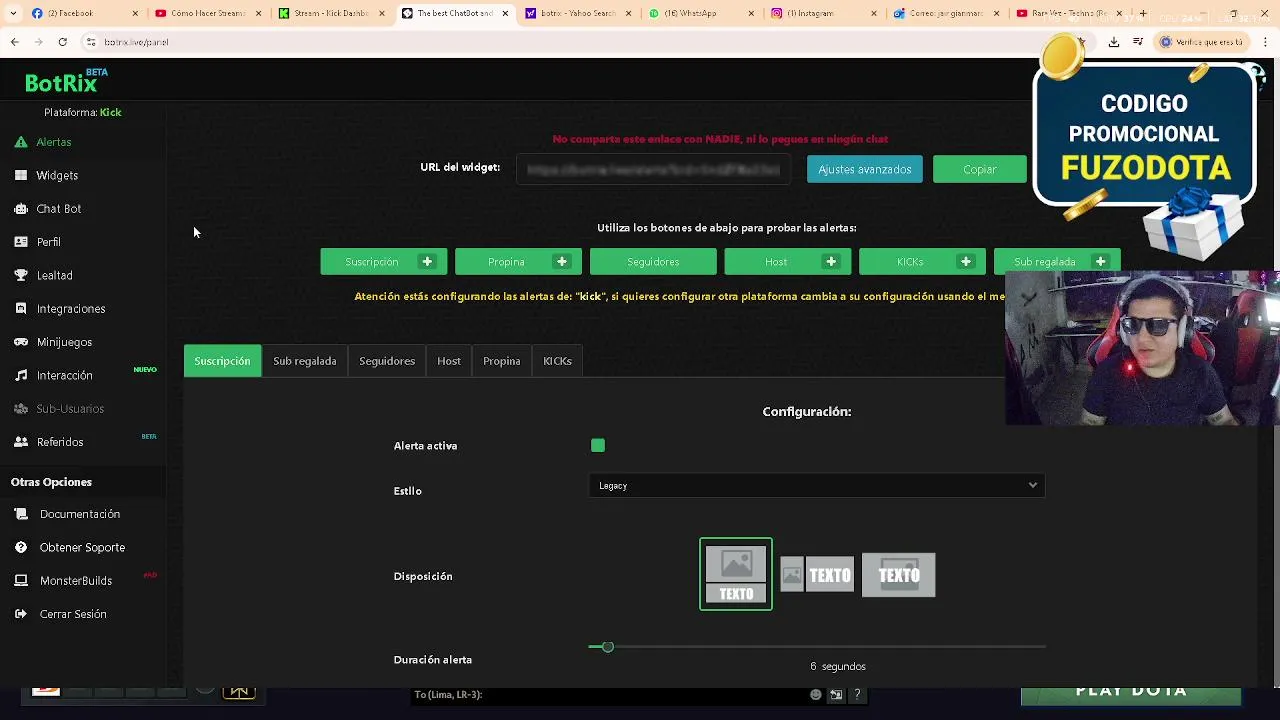The width and height of the screenshot is (1280, 720).
Task: Open Alertas section icon in sidebar
Action: [21, 142]
